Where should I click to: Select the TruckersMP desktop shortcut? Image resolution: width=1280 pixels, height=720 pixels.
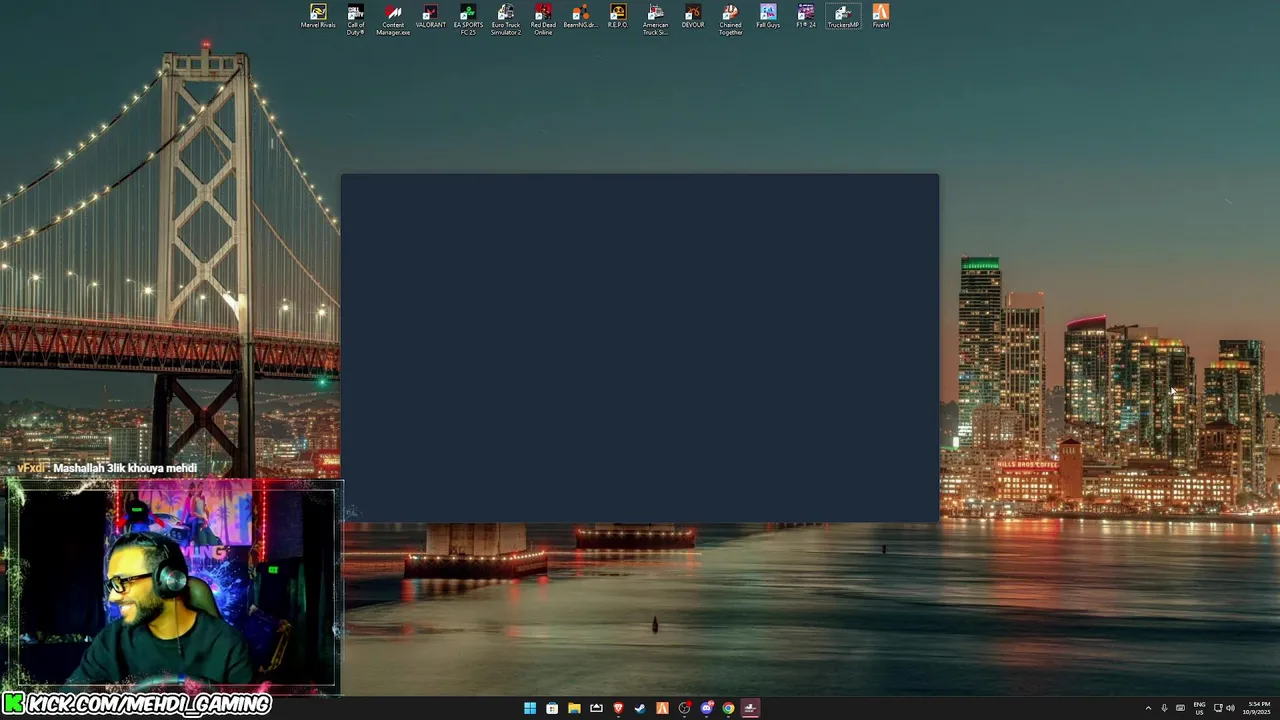coord(843,17)
